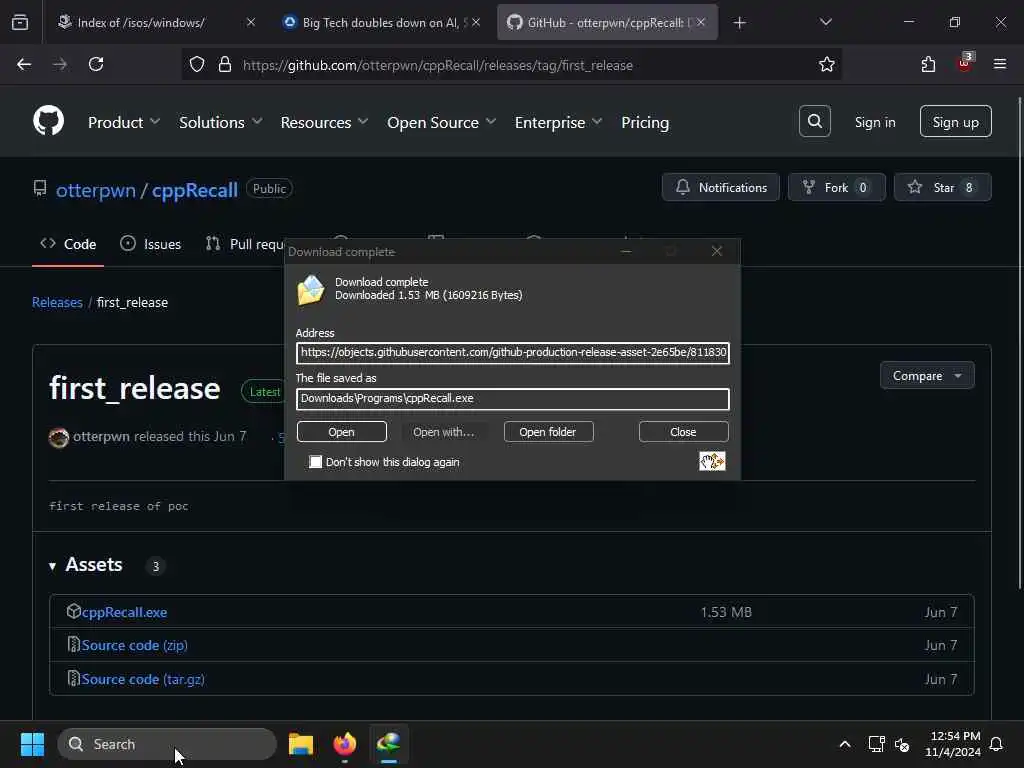Click the Open button in download dialog
This screenshot has width=1024, height=768.
(342, 432)
